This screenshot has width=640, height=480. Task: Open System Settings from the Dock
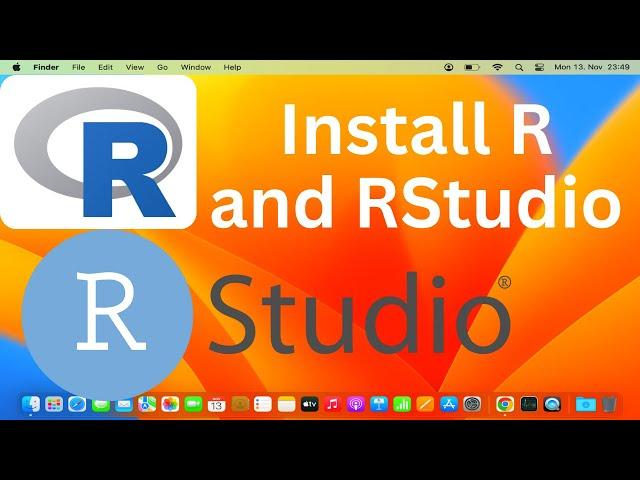pyautogui.click(x=472, y=404)
